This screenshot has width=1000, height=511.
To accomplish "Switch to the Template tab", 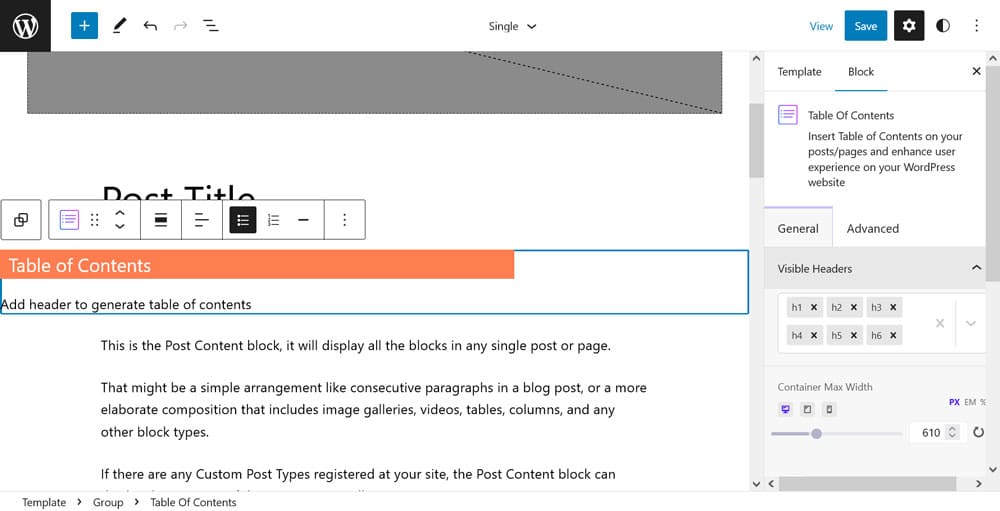I will (799, 72).
